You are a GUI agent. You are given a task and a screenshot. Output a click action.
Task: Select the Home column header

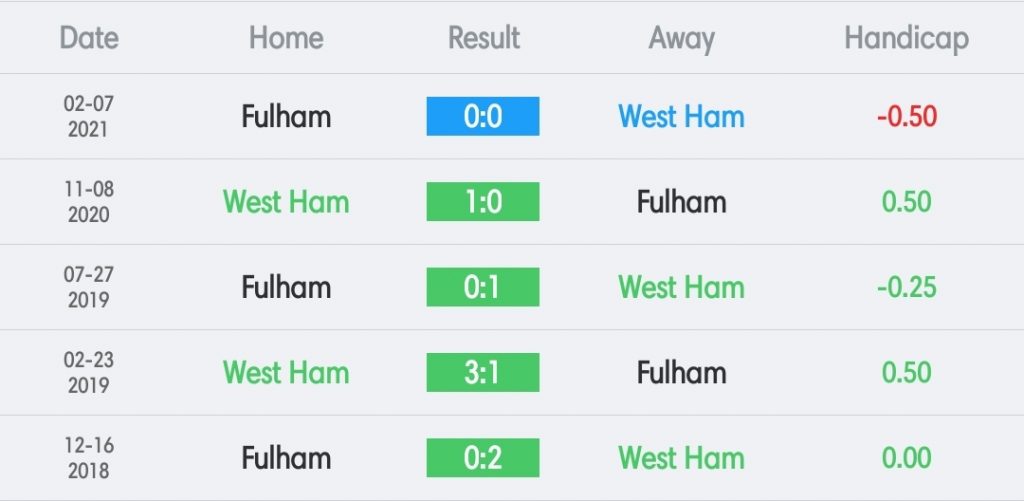point(286,38)
